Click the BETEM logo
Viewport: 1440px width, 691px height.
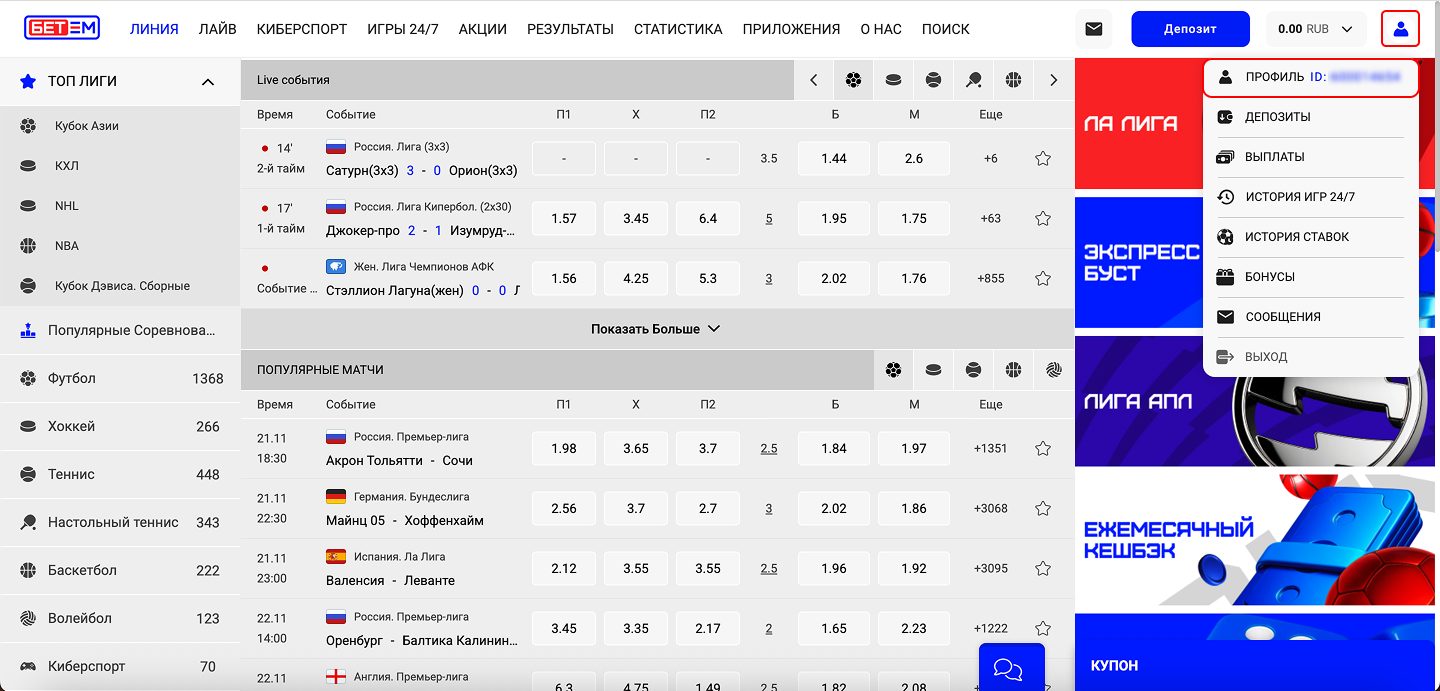pyautogui.click(x=62, y=28)
